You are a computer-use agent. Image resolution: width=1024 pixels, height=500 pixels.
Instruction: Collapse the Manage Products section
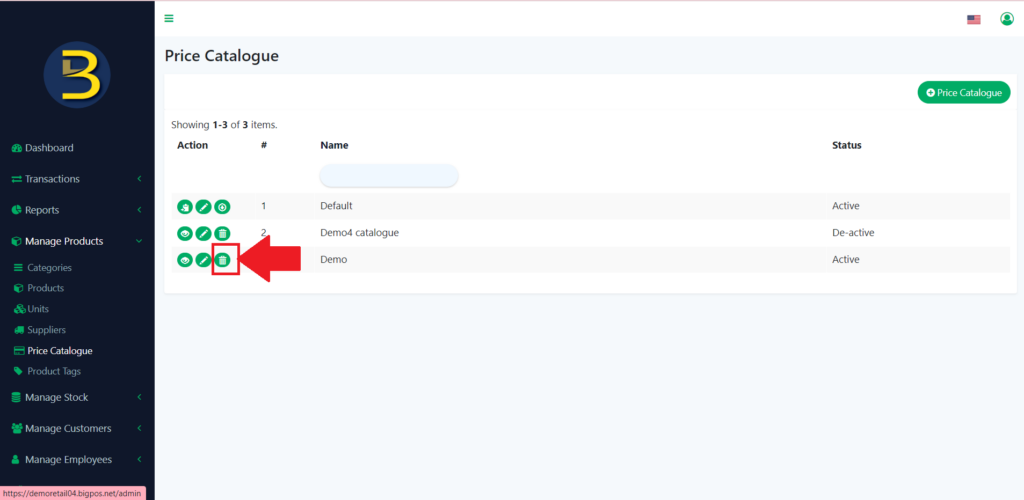(64, 241)
